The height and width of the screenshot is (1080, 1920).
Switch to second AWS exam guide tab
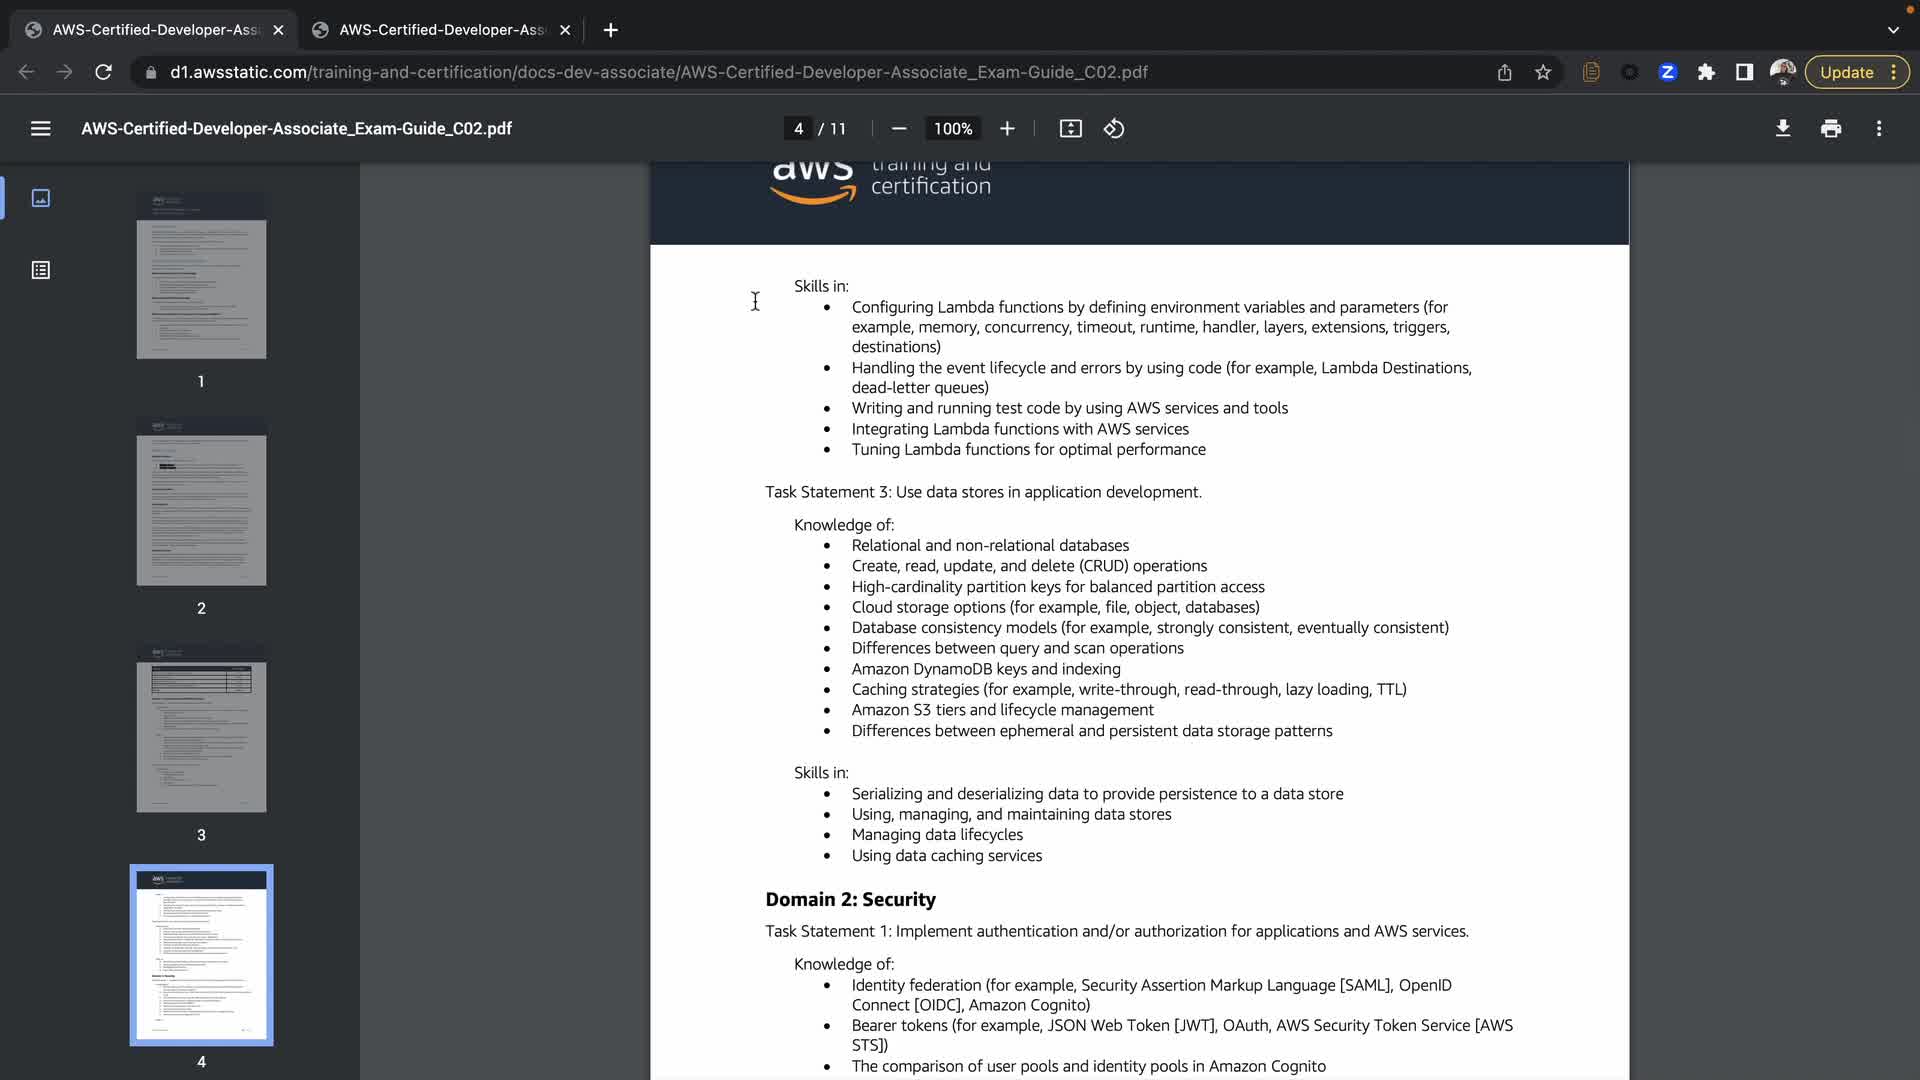(x=440, y=30)
